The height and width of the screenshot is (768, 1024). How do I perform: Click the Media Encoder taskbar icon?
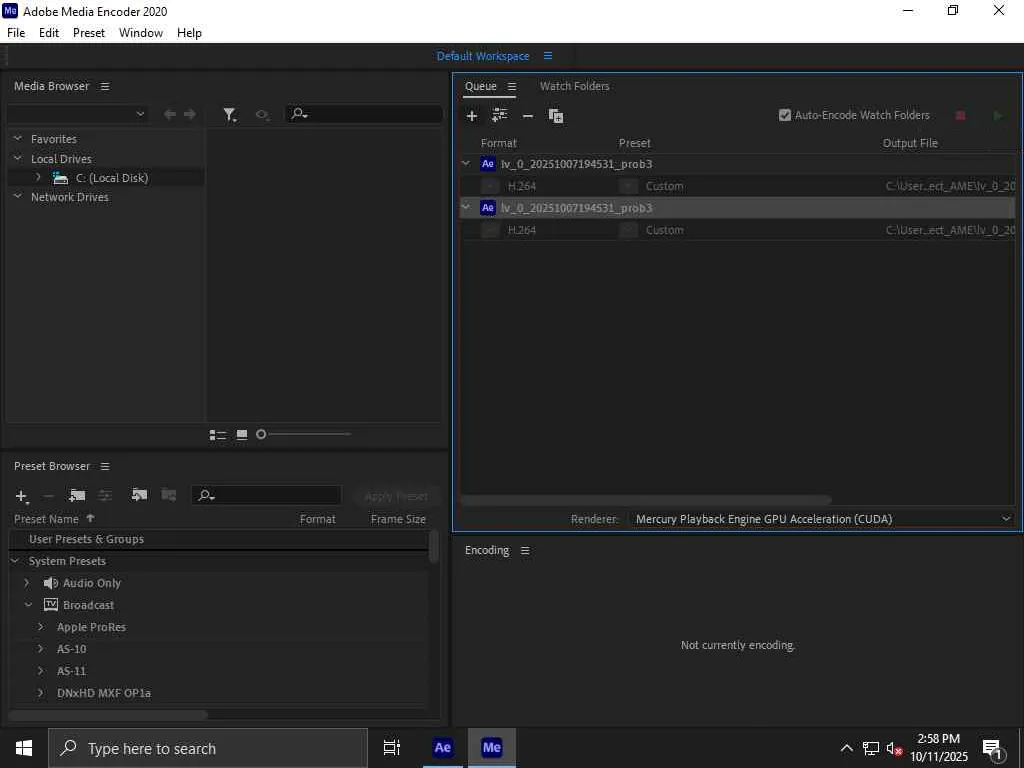click(x=491, y=748)
